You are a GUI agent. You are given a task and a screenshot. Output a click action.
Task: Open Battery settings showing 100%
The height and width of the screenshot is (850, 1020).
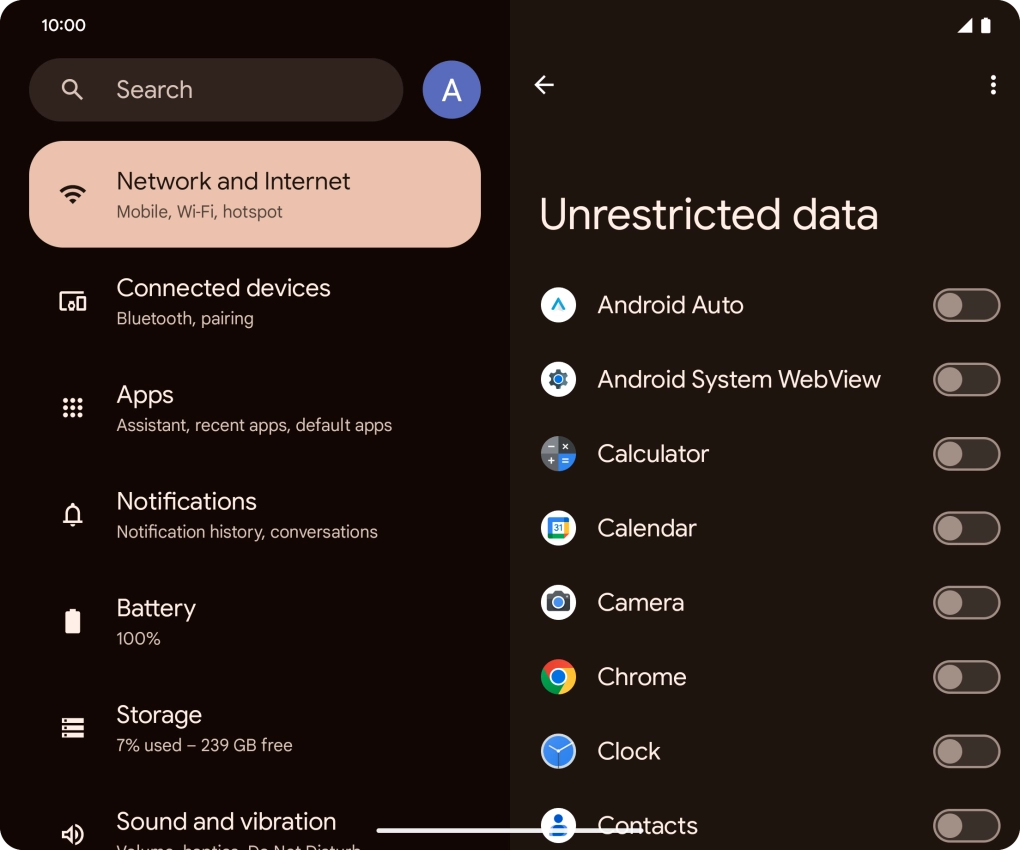click(x=255, y=620)
